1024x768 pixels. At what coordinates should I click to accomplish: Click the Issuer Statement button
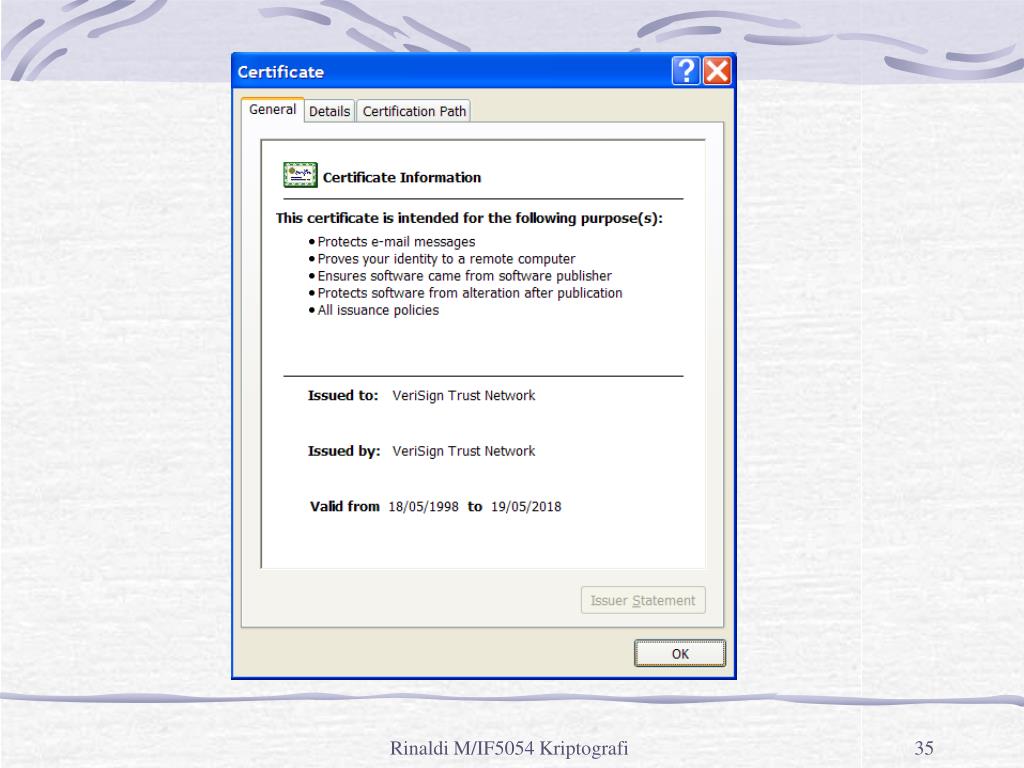click(x=643, y=600)
